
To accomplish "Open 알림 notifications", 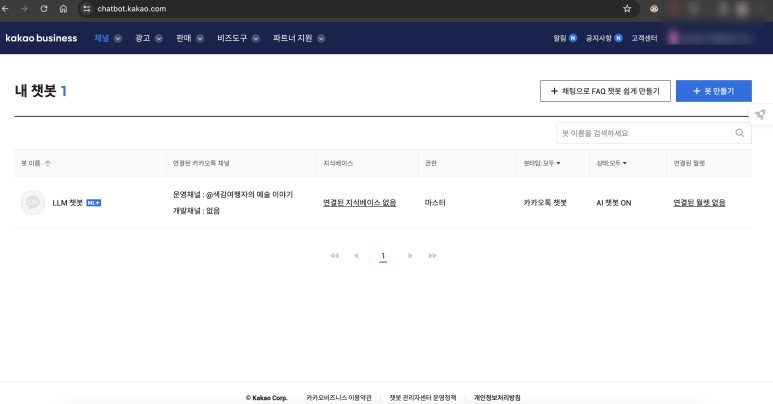I will point(560,38).
